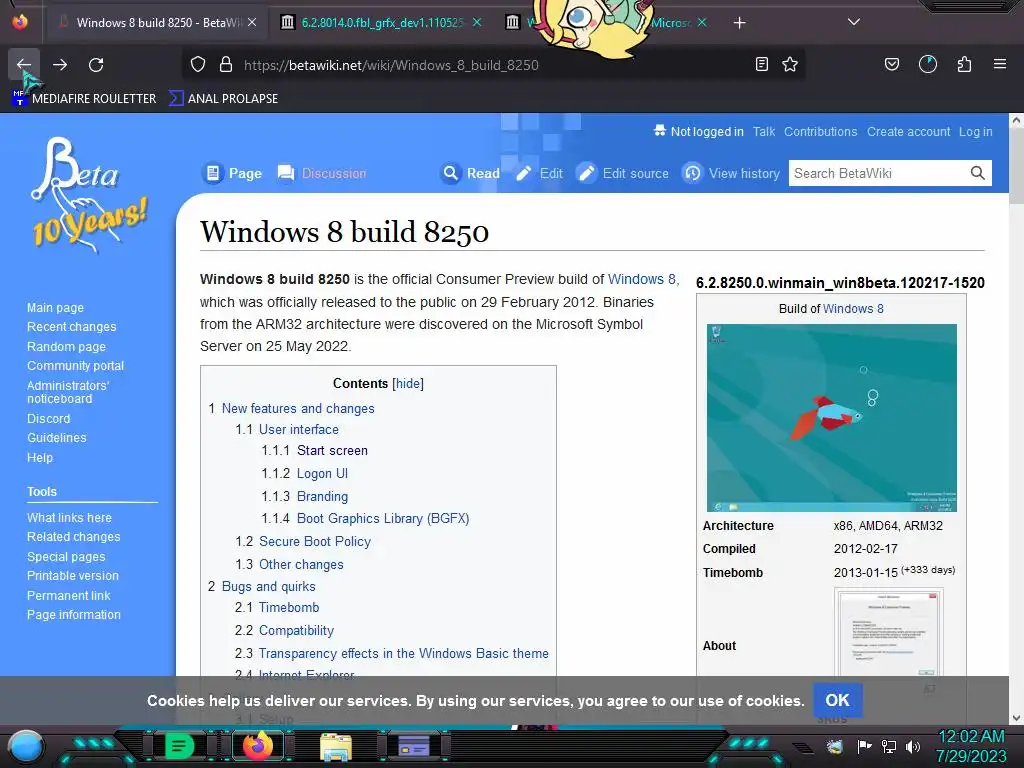Open Printable version
This screenshot has width=1024, height=768.
tap(73, 575)
